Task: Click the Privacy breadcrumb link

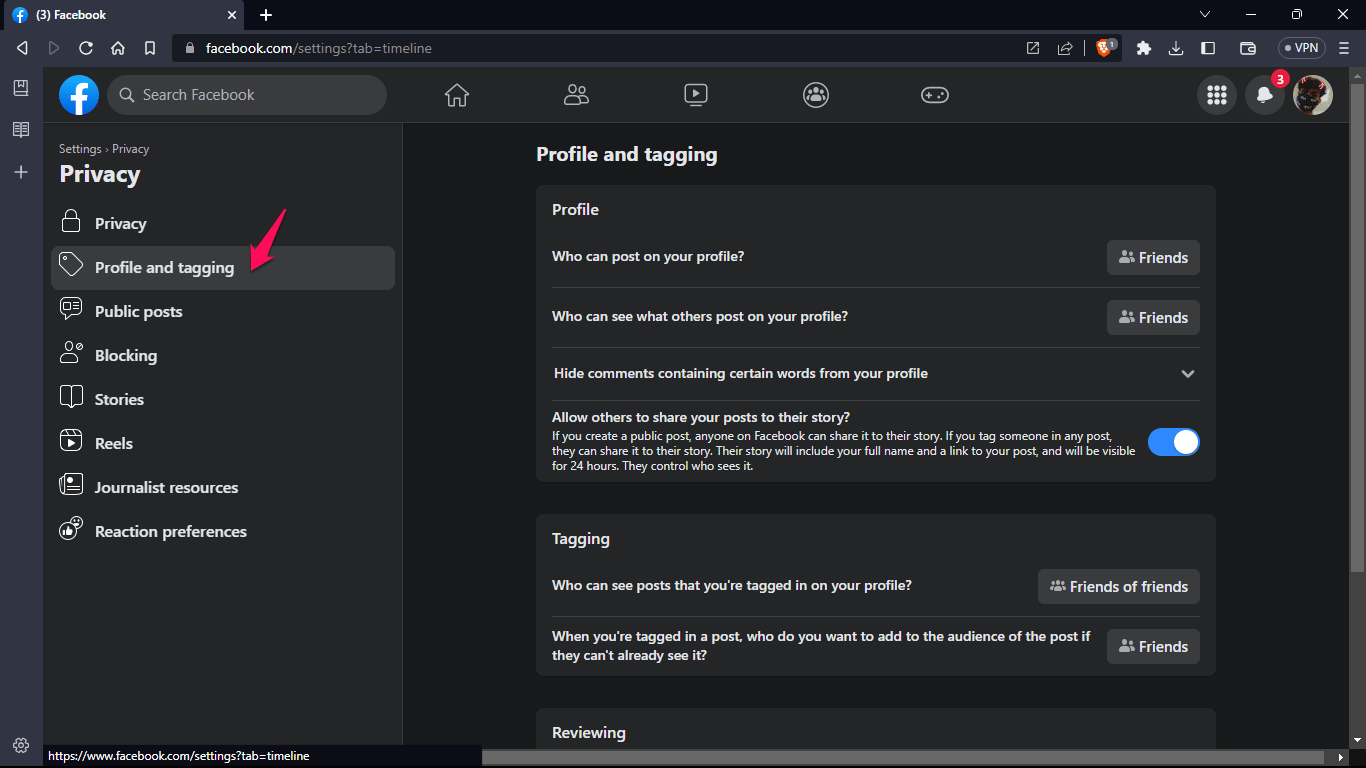Action: 130,149
